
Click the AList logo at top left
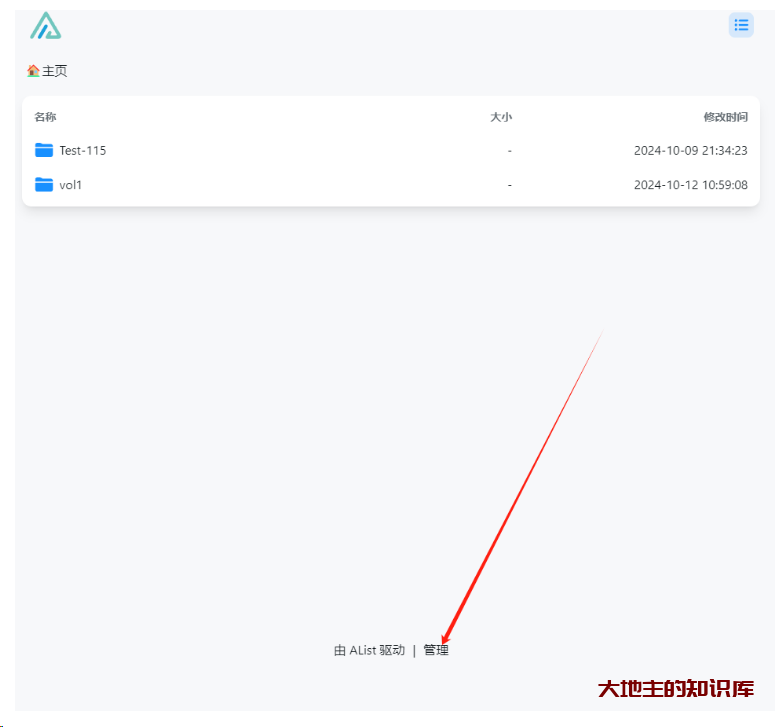[46, 26]
